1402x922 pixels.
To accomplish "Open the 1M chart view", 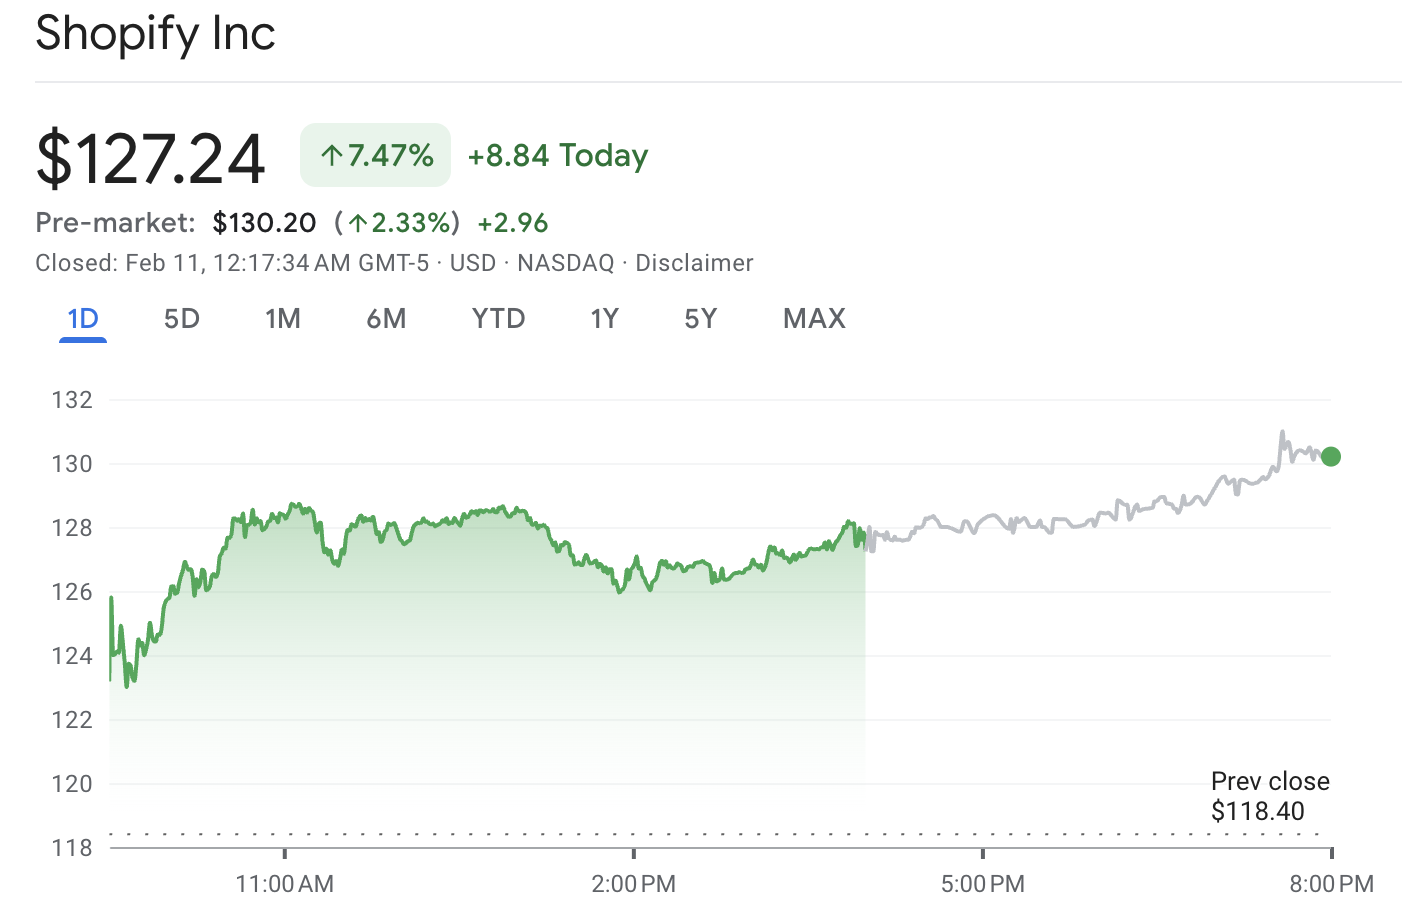I will point(283,318).
